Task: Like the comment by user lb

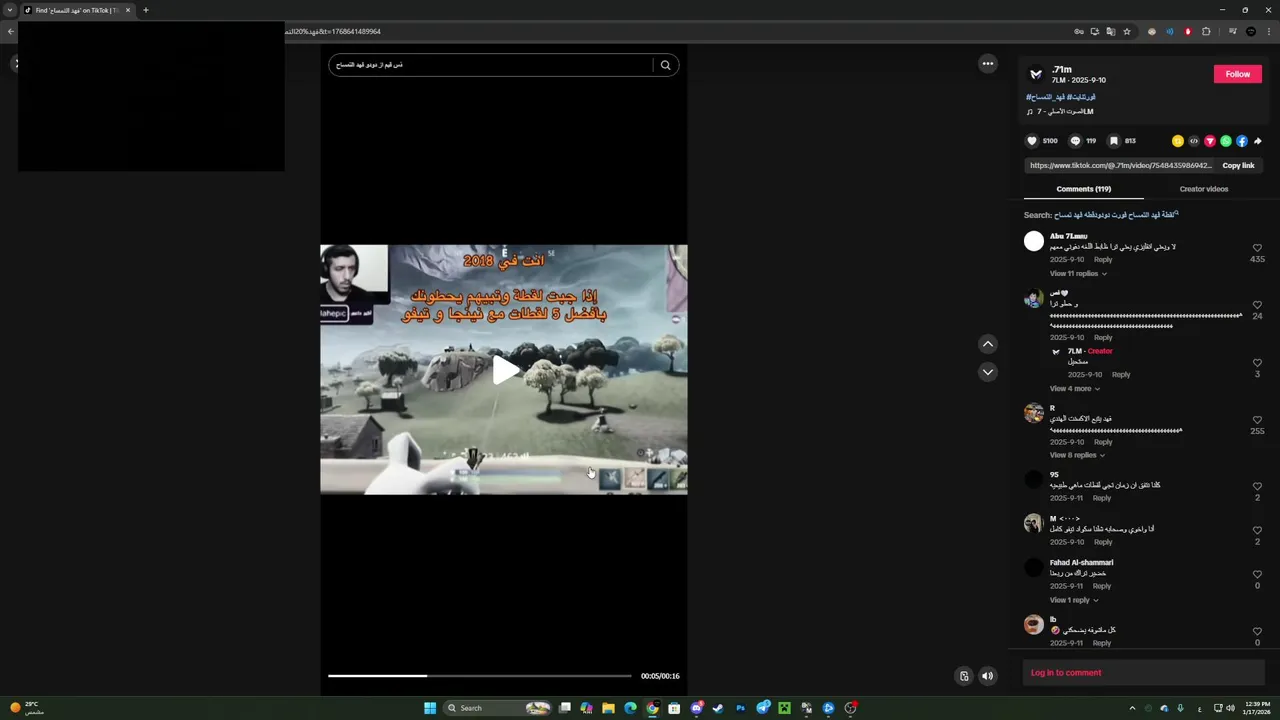Action: pos(1257,631)
